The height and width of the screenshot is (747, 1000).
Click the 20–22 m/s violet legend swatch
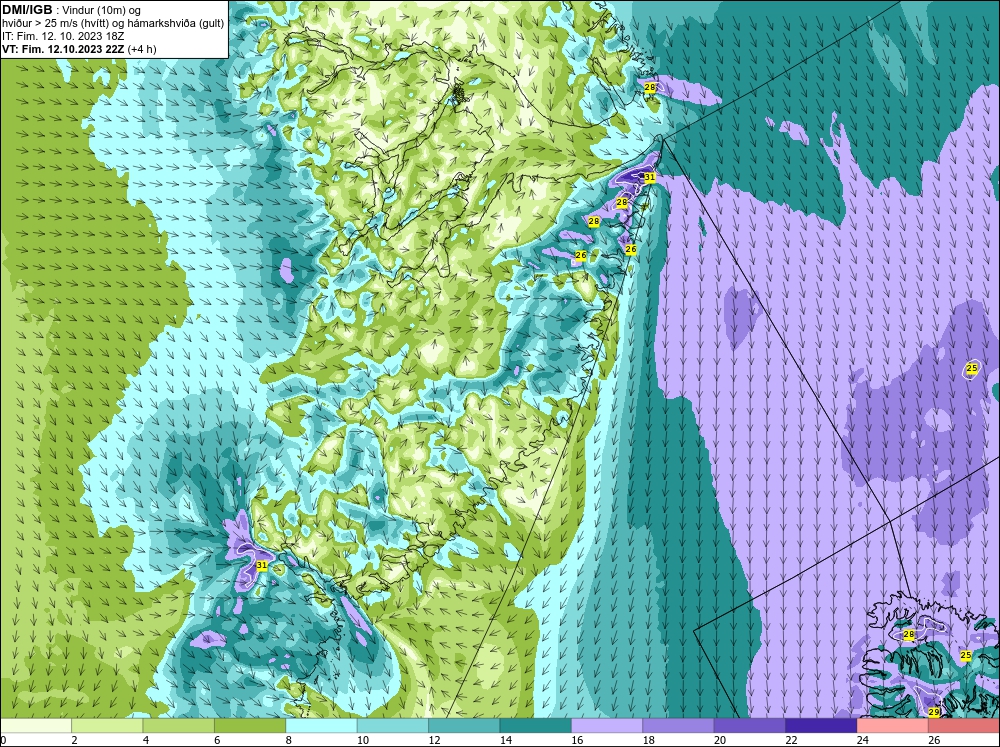tap(750, 726)
